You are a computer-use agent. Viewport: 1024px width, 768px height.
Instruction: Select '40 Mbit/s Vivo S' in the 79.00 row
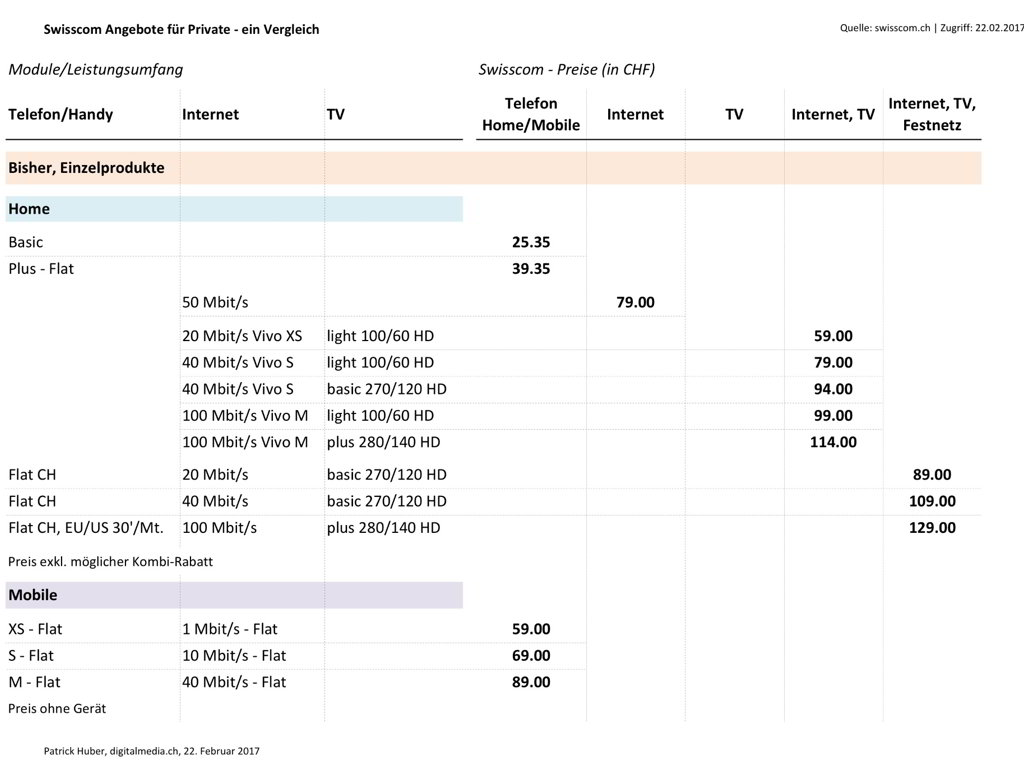click(238, 362)
